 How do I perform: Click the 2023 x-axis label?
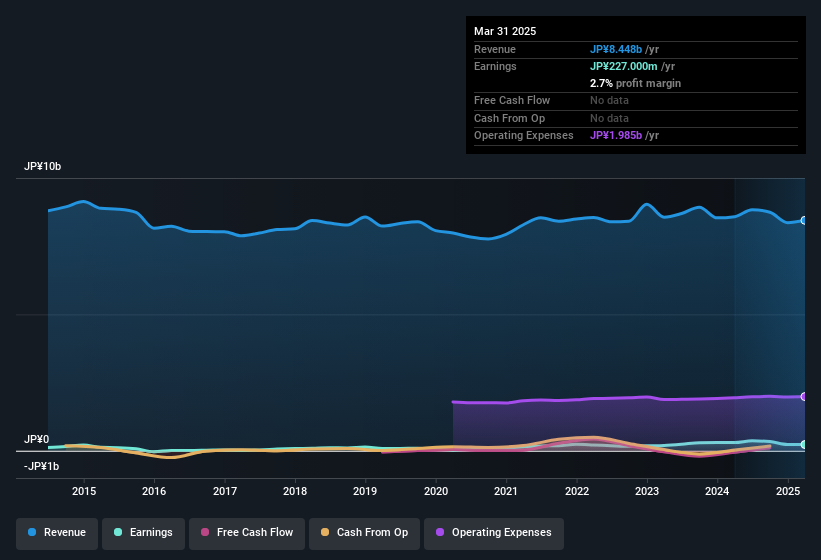click(x=647, y=491)
